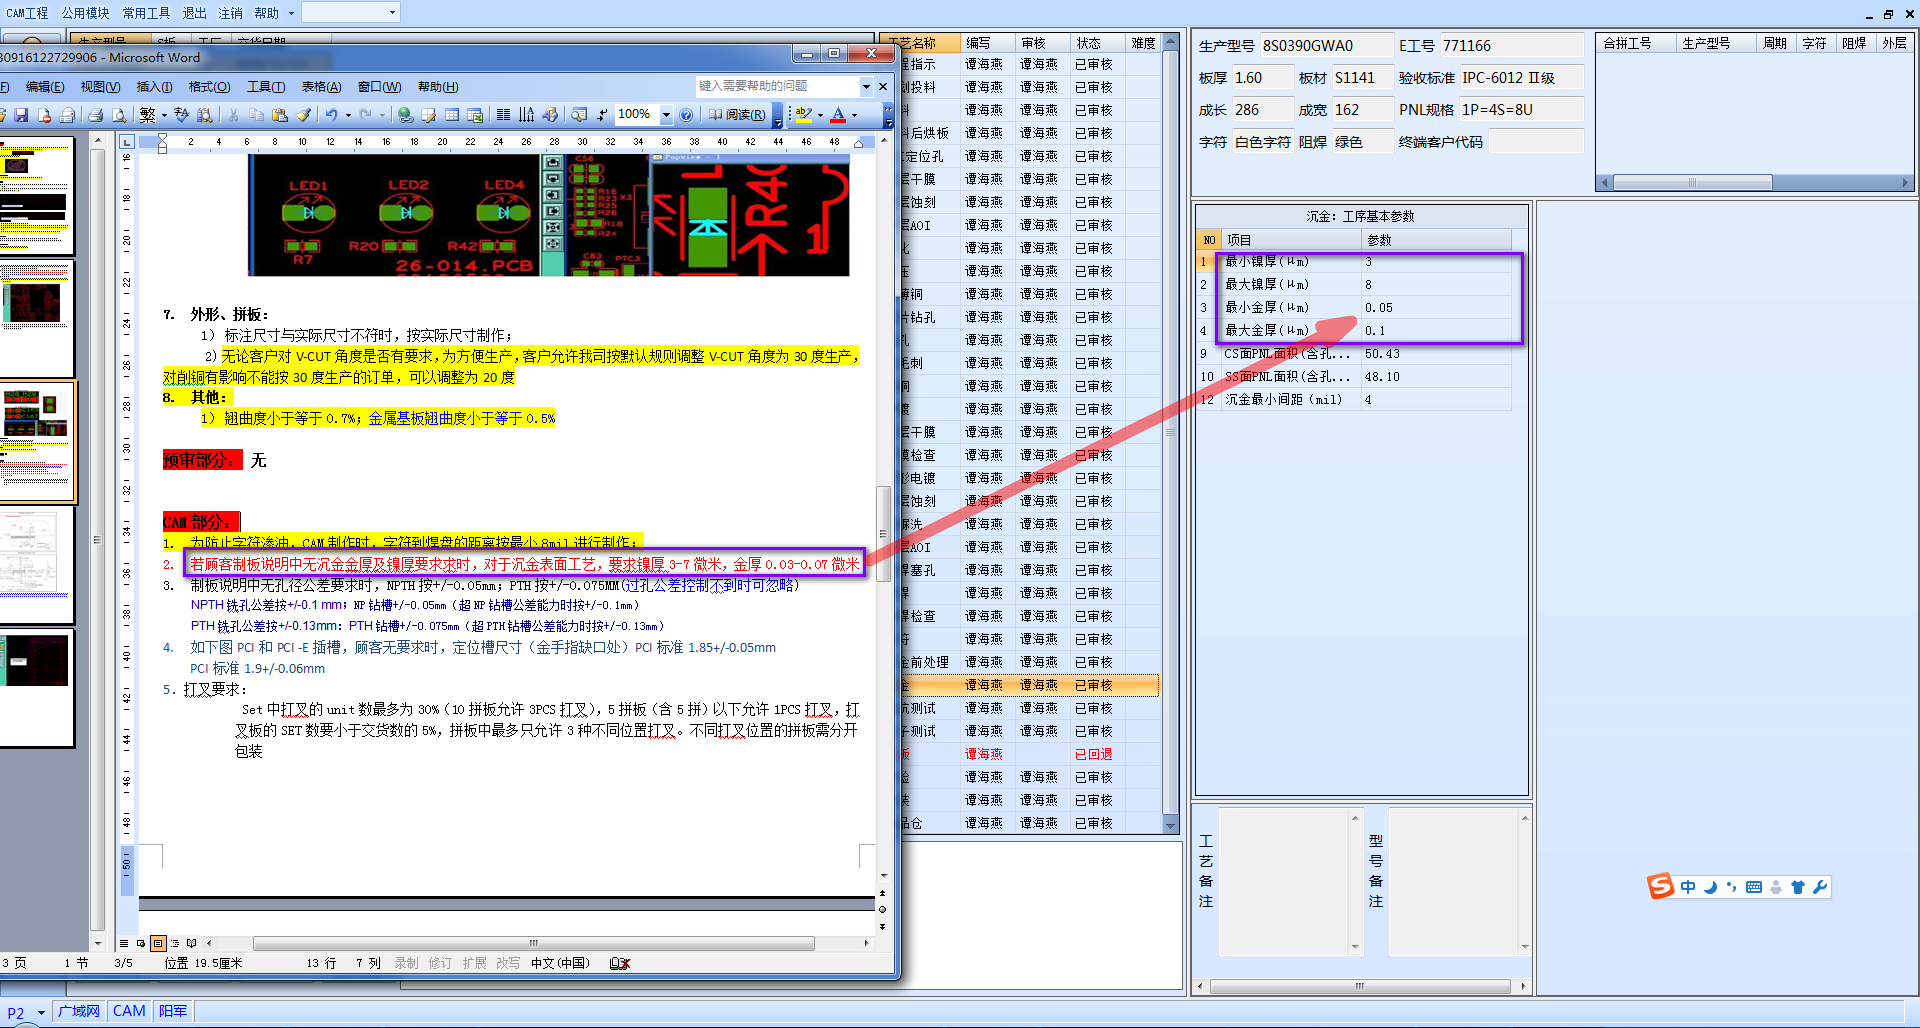Switch to Outline view button

pyautogui.click(x=175, y=943)
